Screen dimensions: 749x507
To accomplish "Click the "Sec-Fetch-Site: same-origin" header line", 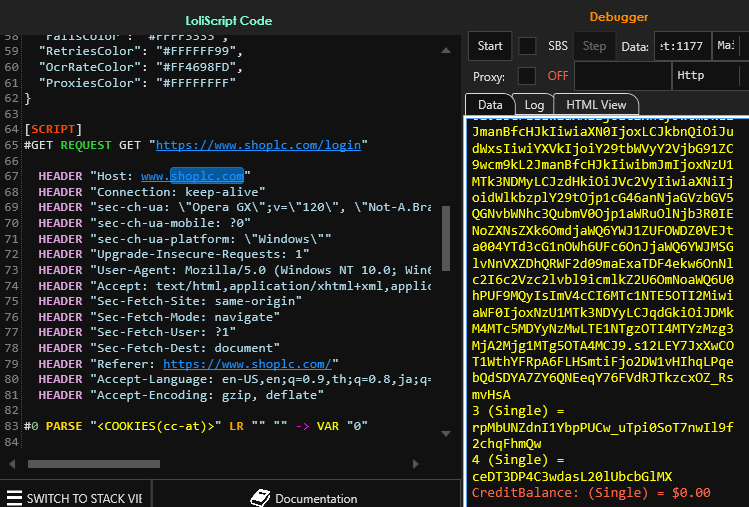I will pos(170,301).
